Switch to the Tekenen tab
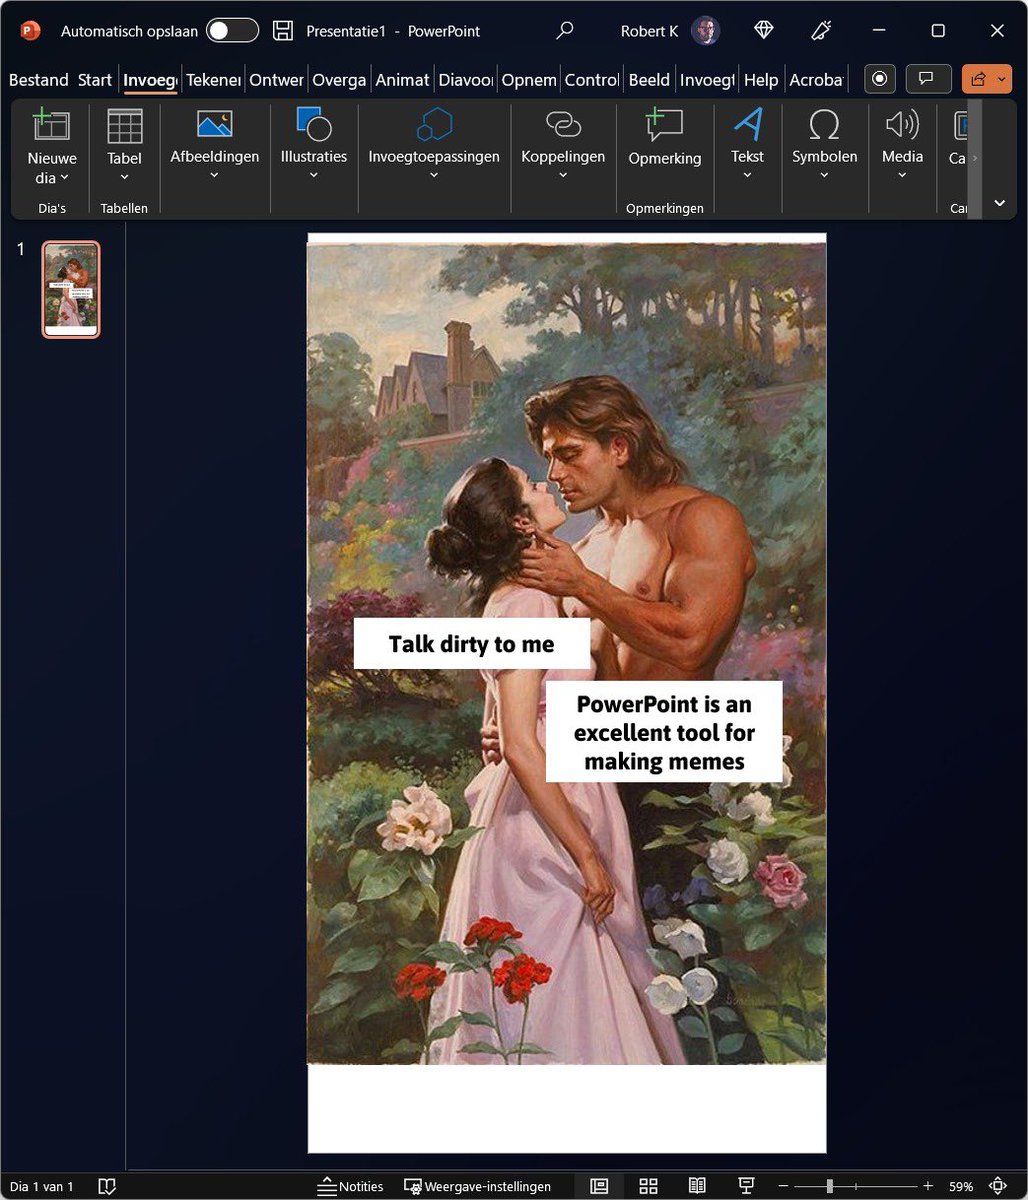This screenshot has height=1200, width=1028. click(213, 80)
